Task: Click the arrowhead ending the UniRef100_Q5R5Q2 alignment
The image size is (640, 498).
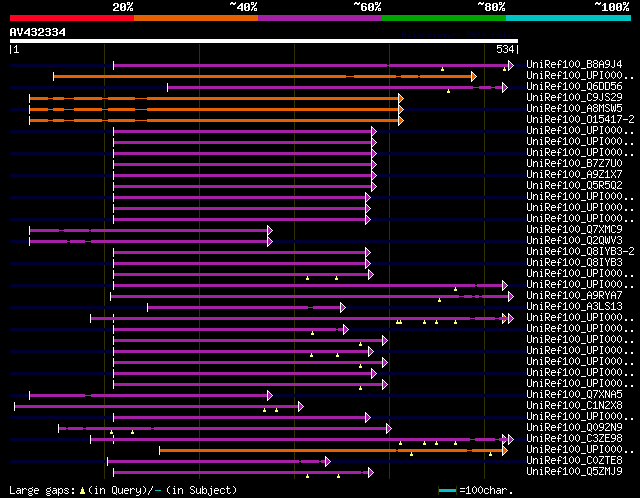Action: pyautogui.click(x=374, y=187)
